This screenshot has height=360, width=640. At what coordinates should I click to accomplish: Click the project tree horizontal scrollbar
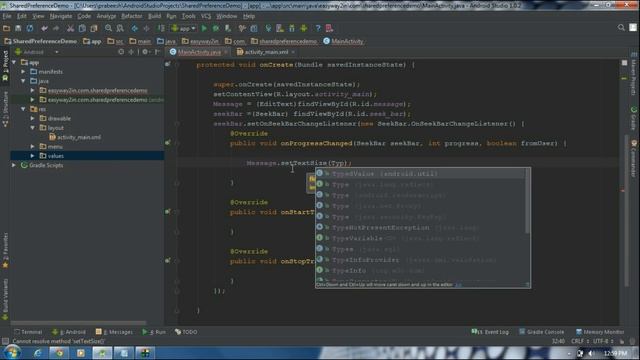pyautogui.click(x=78, y=322)
